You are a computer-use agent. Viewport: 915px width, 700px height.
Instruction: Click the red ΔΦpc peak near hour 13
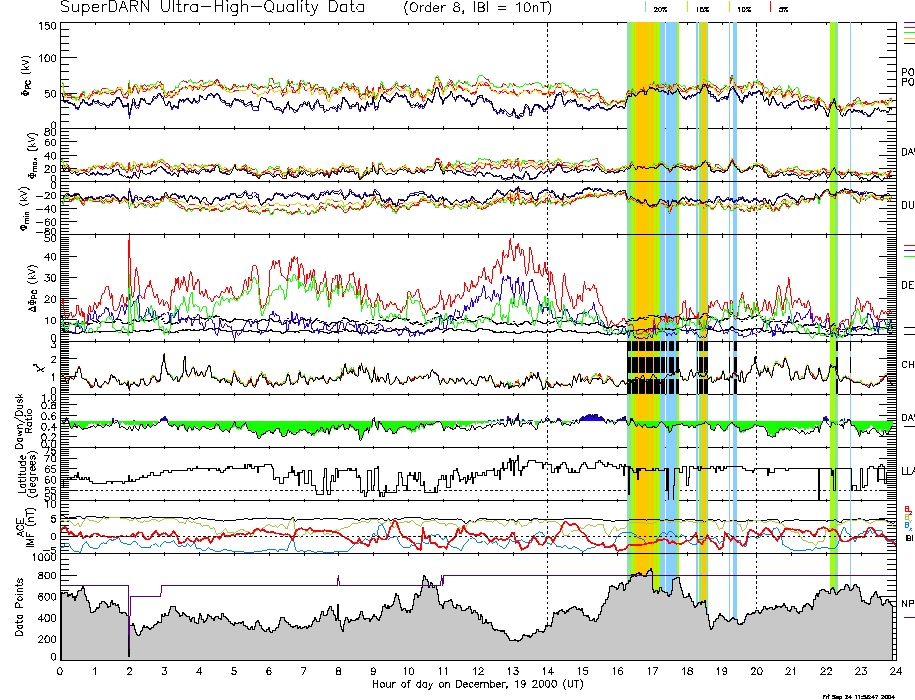513,242
